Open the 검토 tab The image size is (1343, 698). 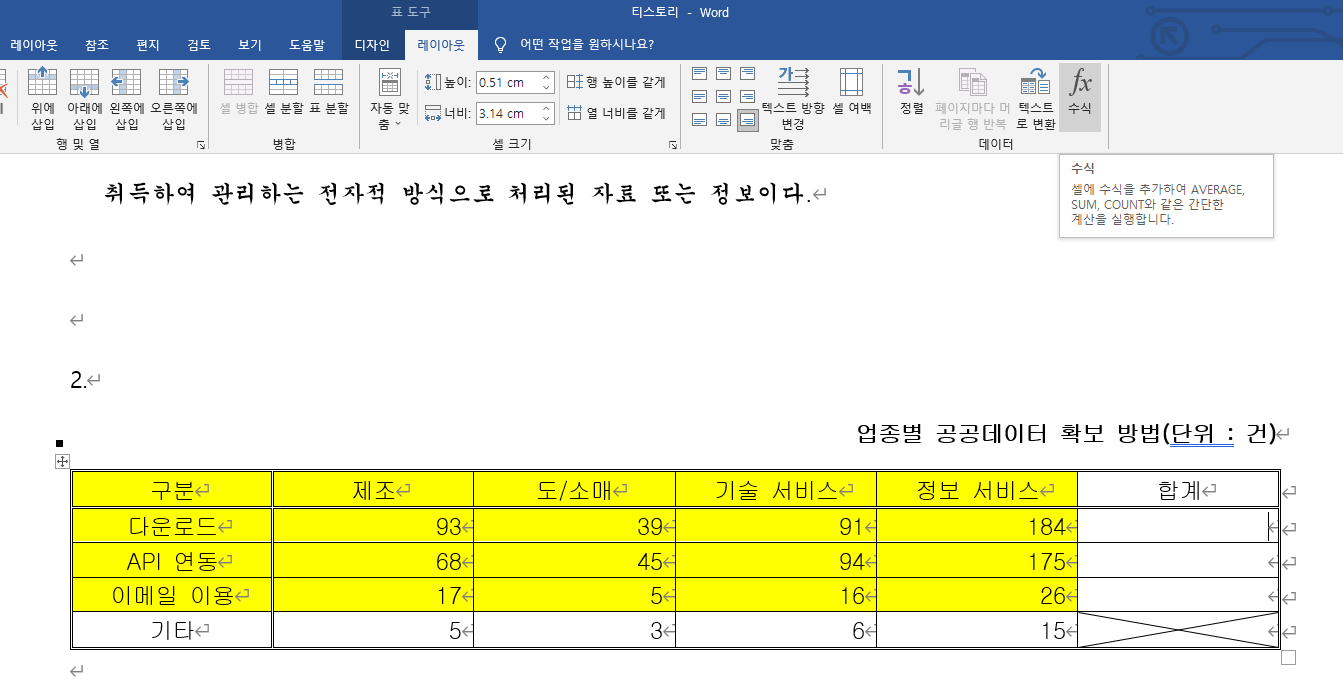point(199,44)
